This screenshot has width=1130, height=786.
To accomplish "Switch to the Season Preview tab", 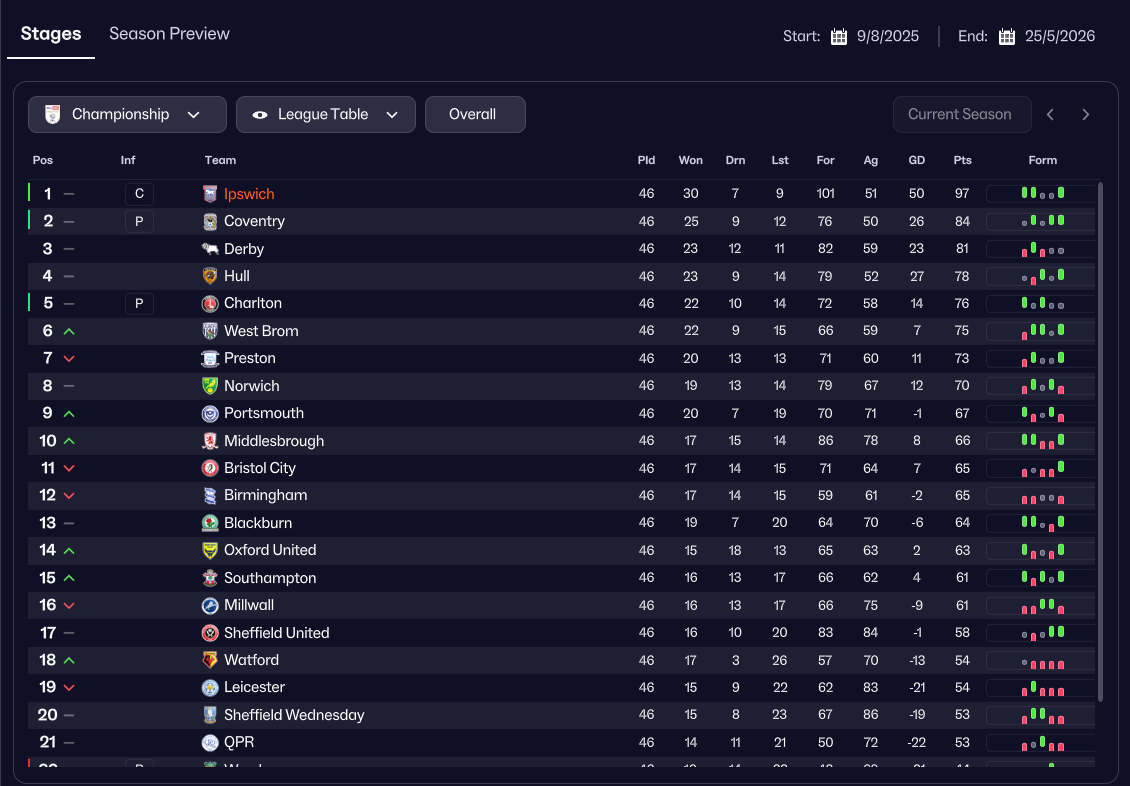I will point(169,34).
